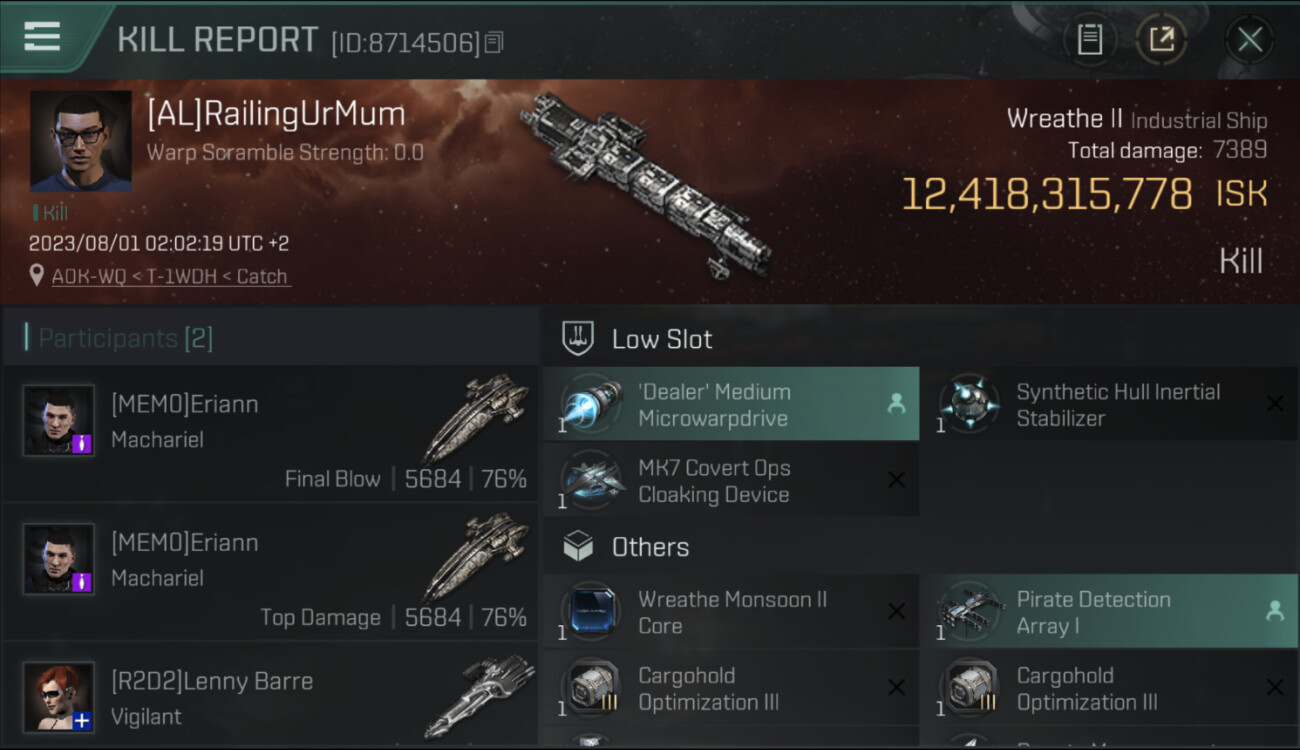Open RailingUrMum's character portrait
The height and width of the screenshot is (750, 1300).
81,141
